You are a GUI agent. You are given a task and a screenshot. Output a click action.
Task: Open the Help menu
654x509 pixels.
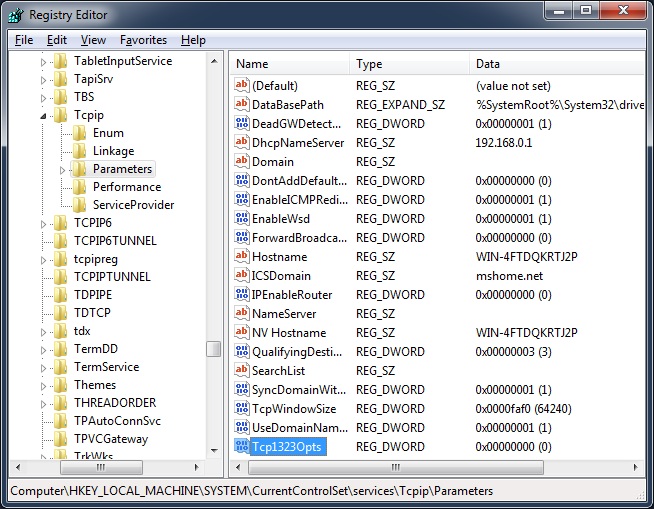pyautogui.click(x=193, y=40)
